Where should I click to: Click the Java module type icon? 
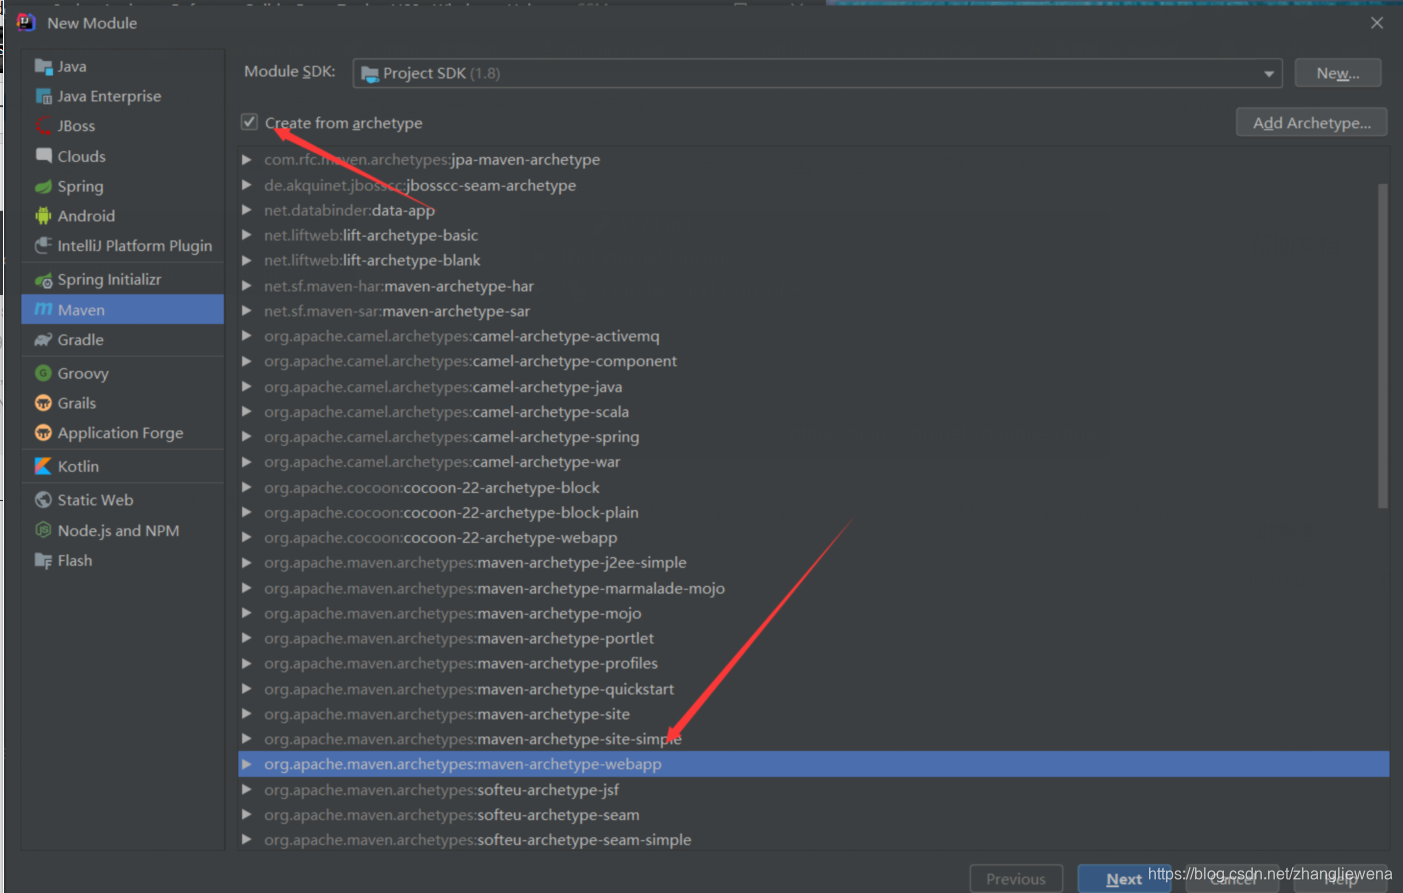(43, 67)
